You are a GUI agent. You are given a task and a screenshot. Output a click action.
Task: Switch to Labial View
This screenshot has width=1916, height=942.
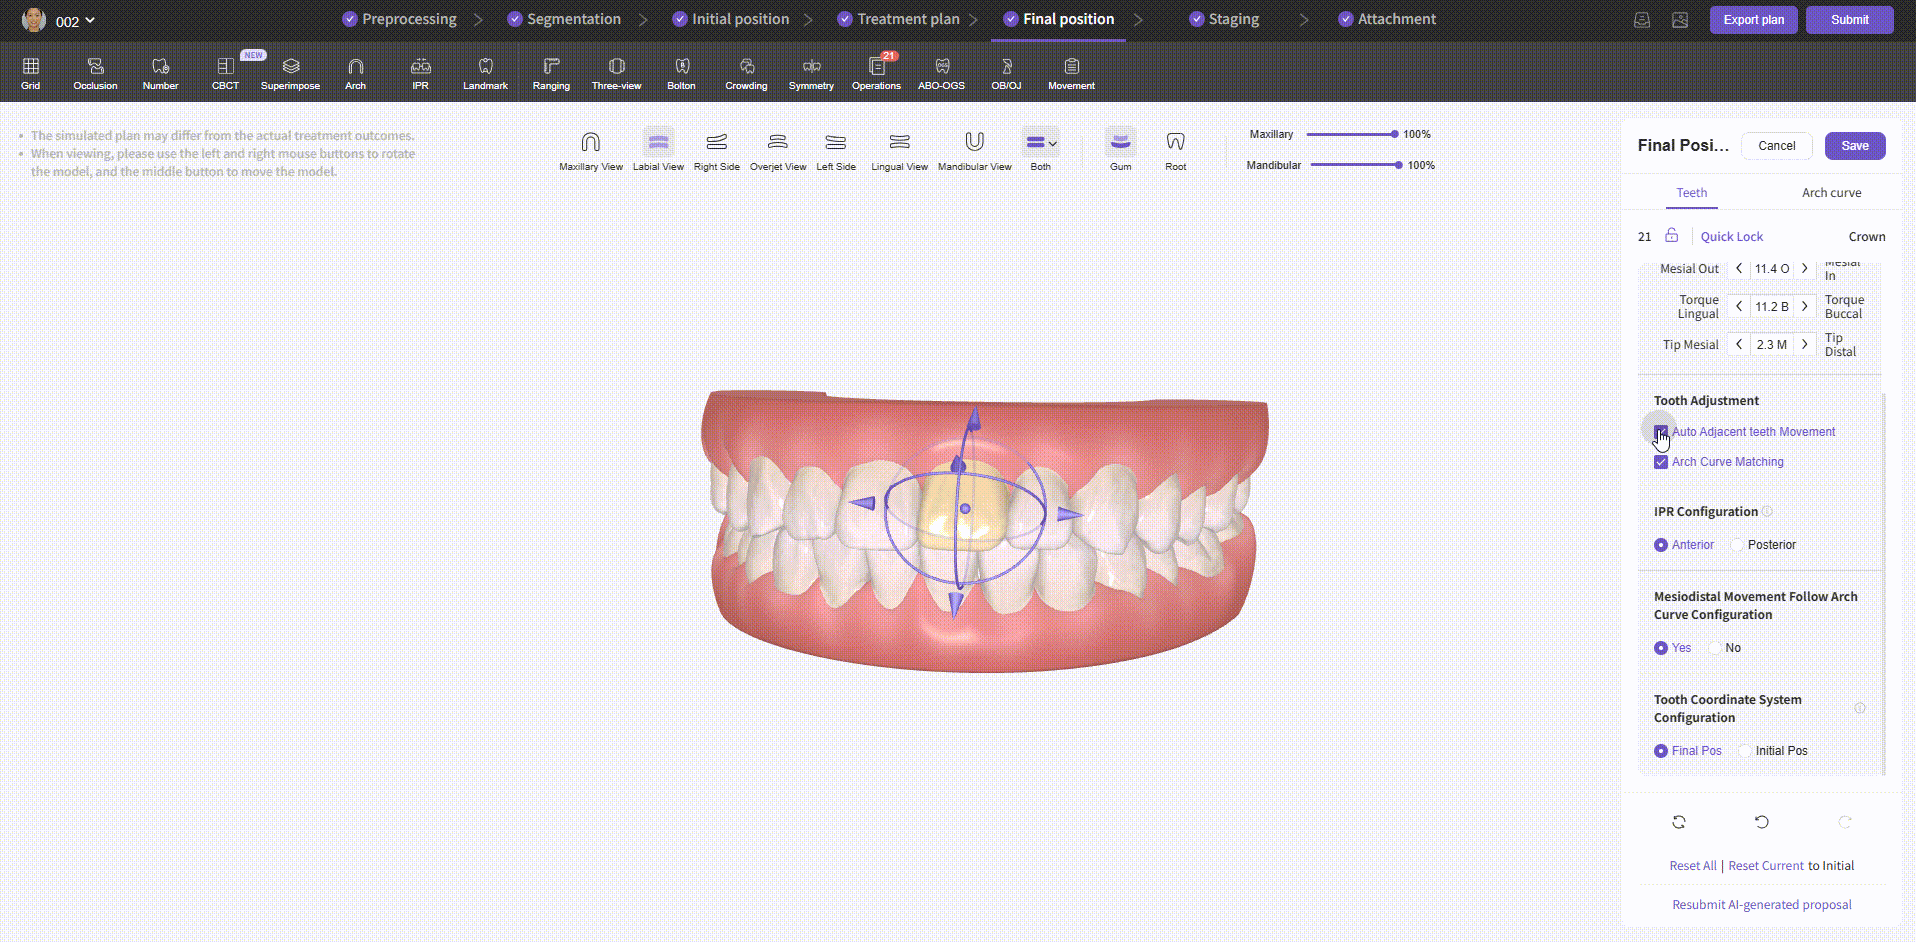point(658,151)
